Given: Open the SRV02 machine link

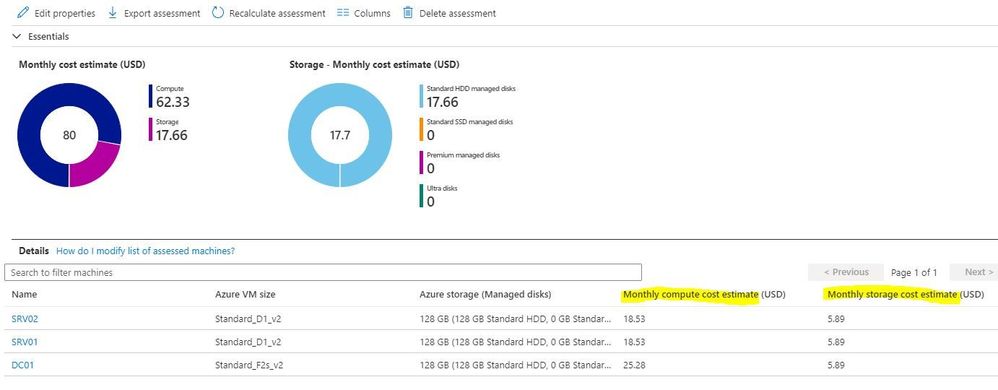Looking at the screenshot, I should [25, 319].
